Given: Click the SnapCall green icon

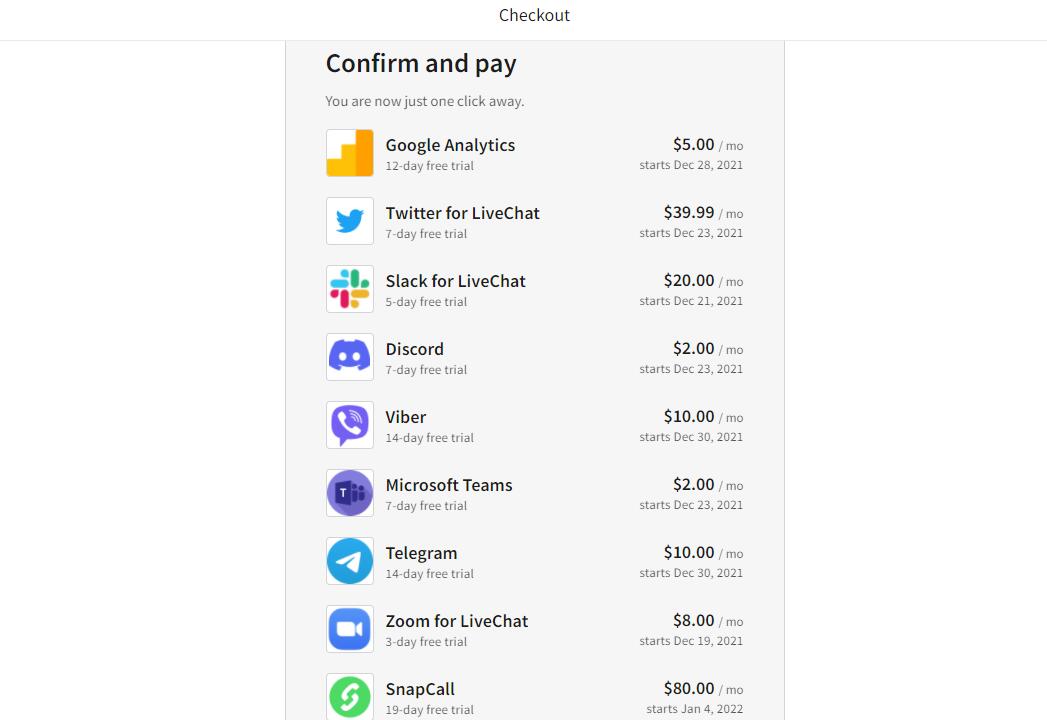Looking at the screenshot, I should coord(350,697).
